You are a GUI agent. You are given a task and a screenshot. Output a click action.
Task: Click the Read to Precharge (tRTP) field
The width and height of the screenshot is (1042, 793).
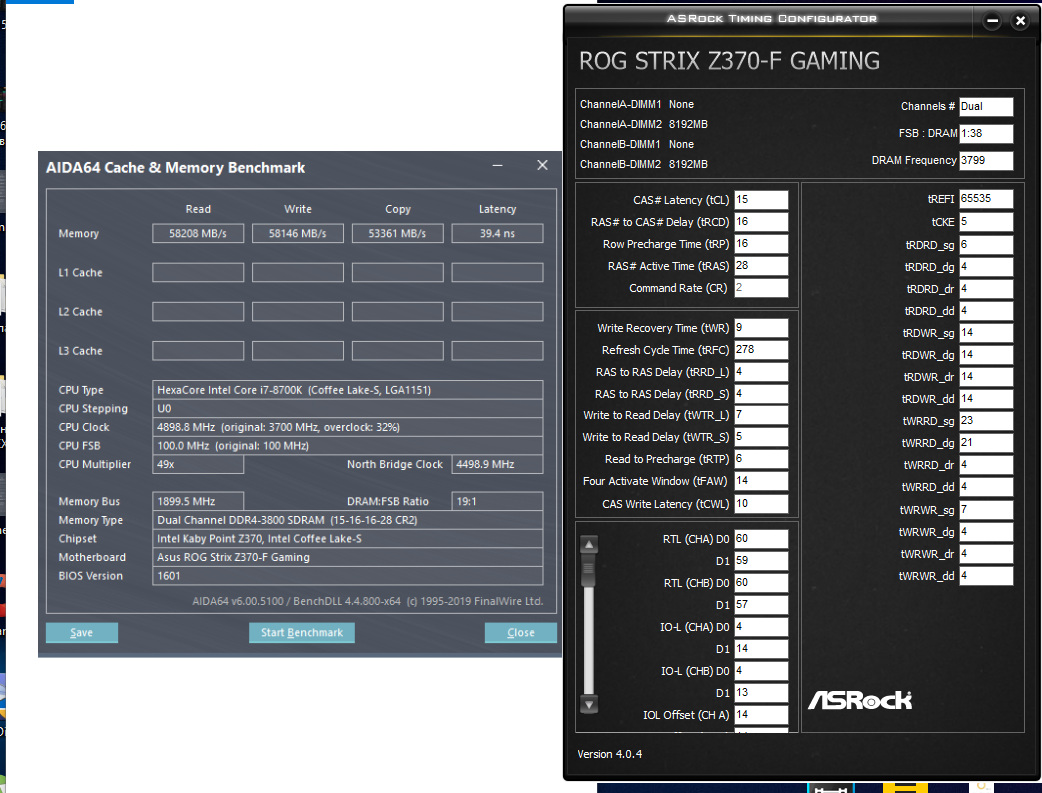point(761,459)
